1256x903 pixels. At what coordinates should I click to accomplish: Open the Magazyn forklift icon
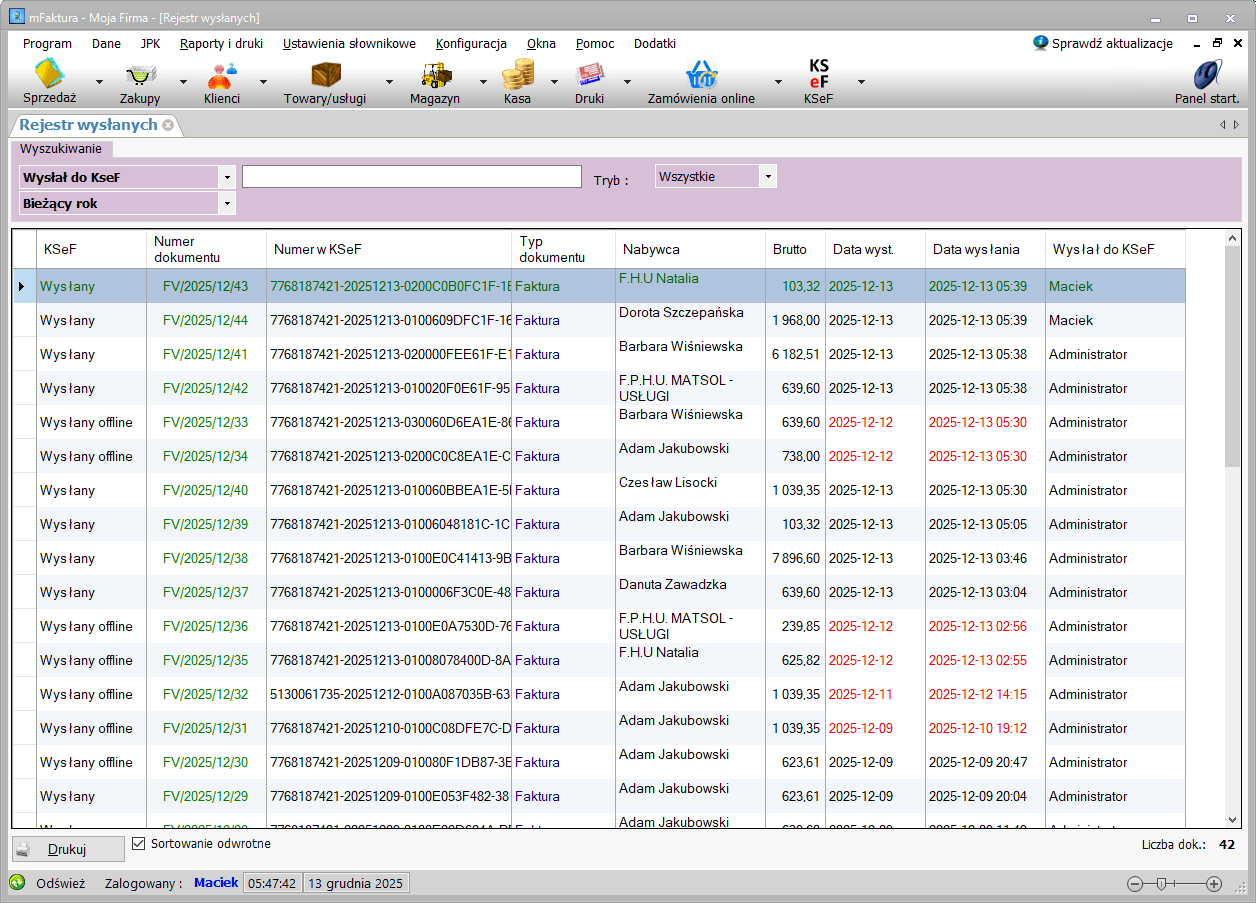click(435, 75)
